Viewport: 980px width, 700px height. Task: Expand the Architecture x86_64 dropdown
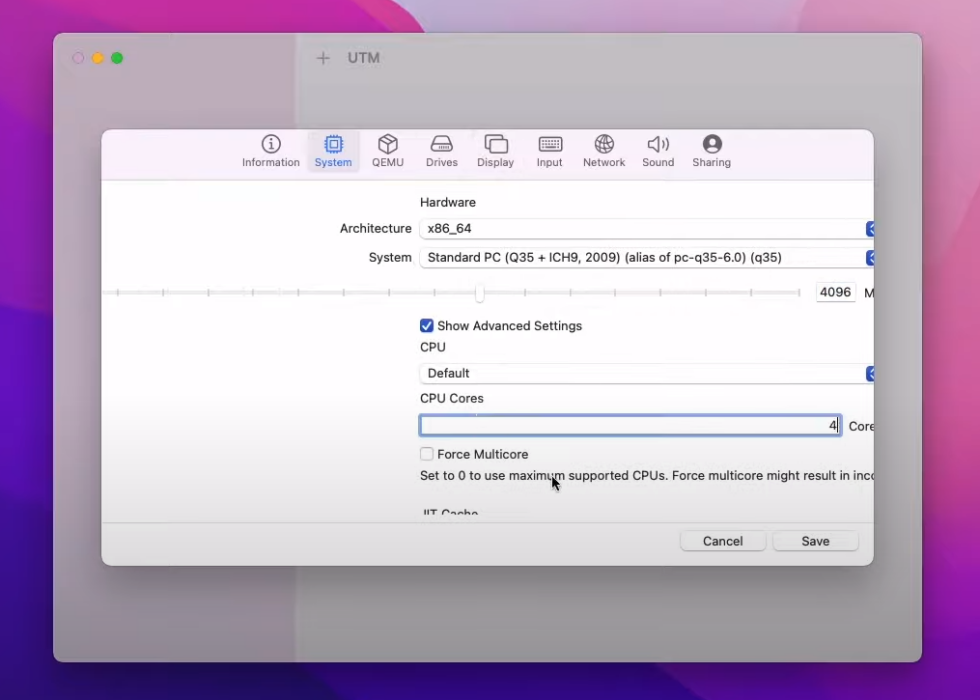coord(645,229)
